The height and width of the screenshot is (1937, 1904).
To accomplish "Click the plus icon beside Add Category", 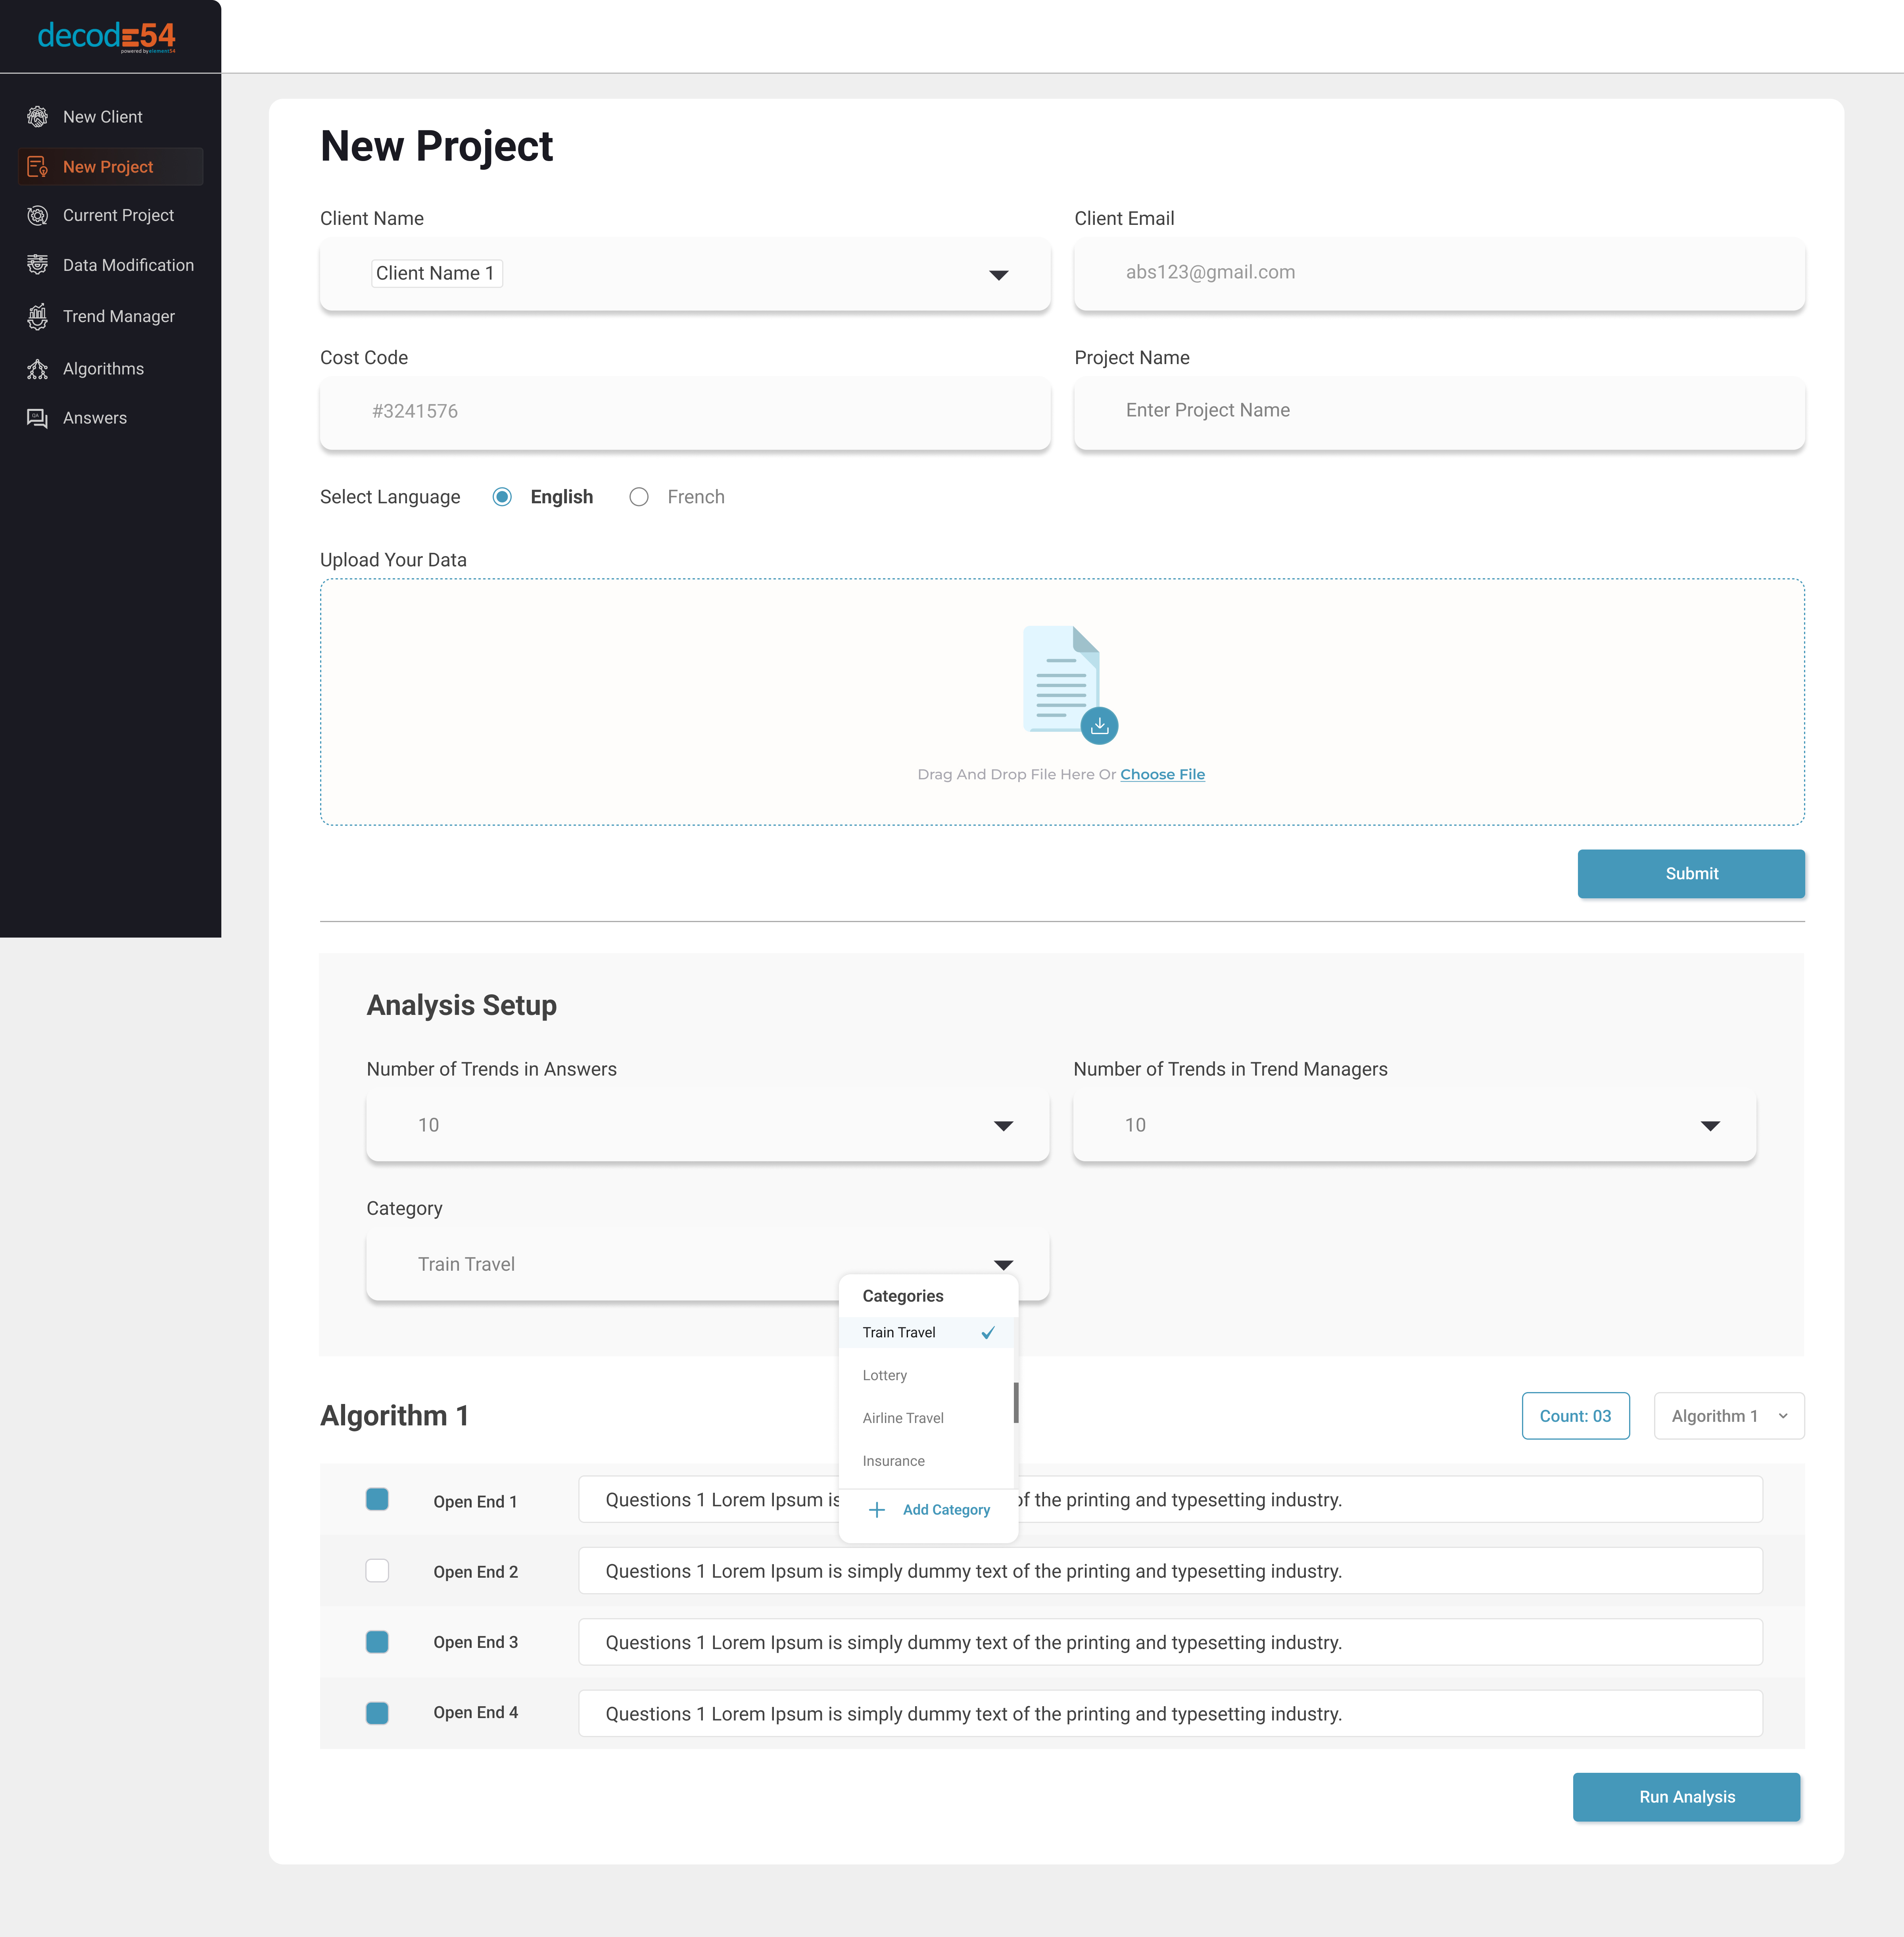I will [877, 1510].
